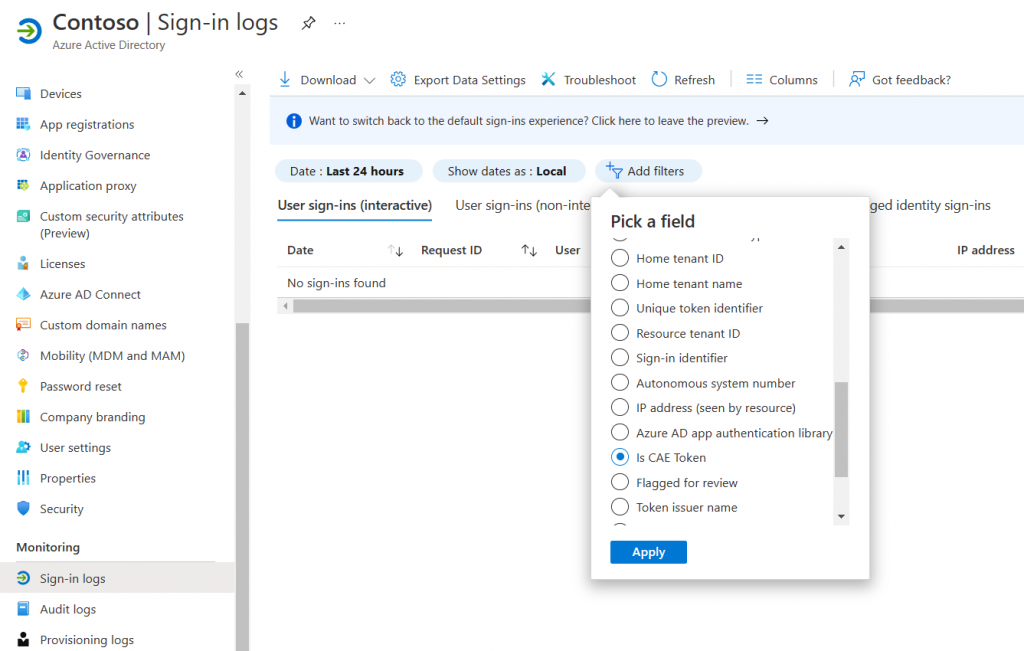Click the field list scrollbar thumb

coord(841,430)
